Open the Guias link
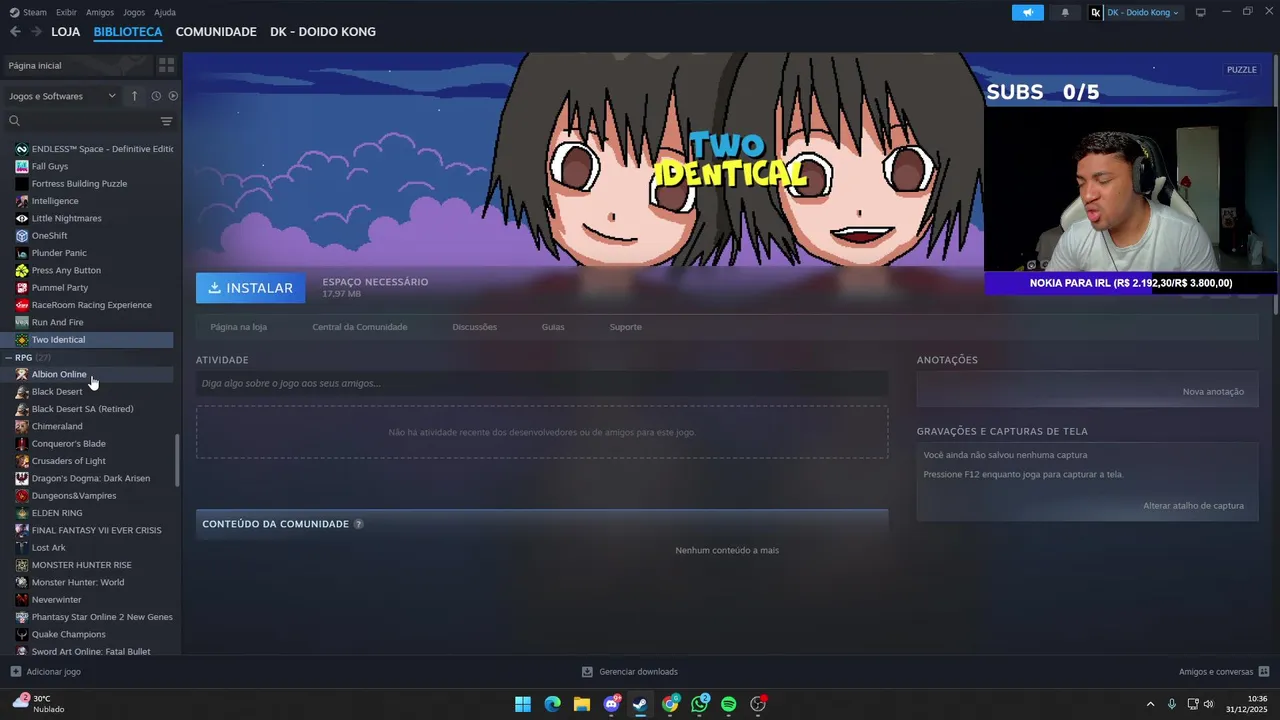1280x720 pixels. point(553,327)
